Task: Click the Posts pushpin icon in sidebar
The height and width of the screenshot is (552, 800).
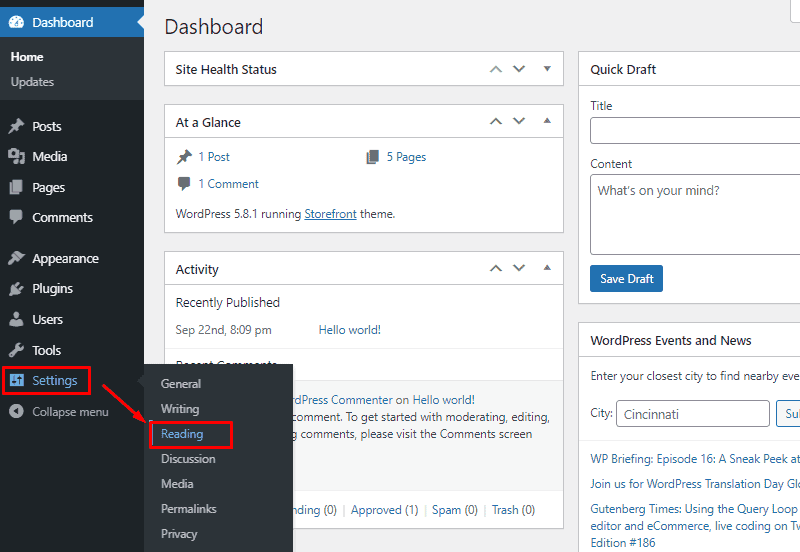Action: [x=16, y=126]
